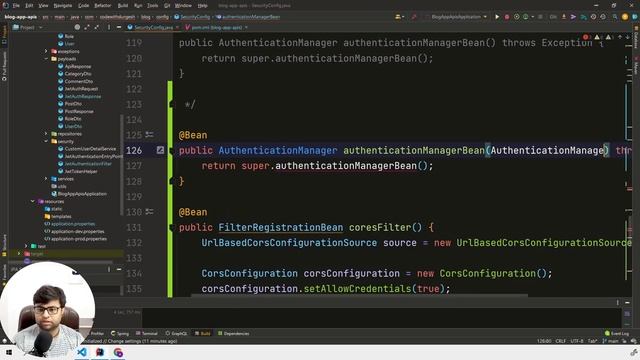Open the Project view type dropdown
Viewport: 640px width, 360px height.
pos(27,27)
